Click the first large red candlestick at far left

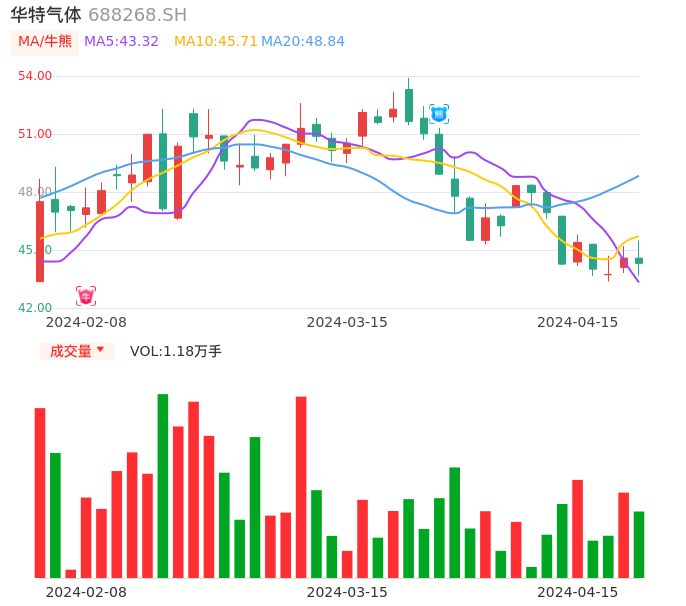(40, 241)
